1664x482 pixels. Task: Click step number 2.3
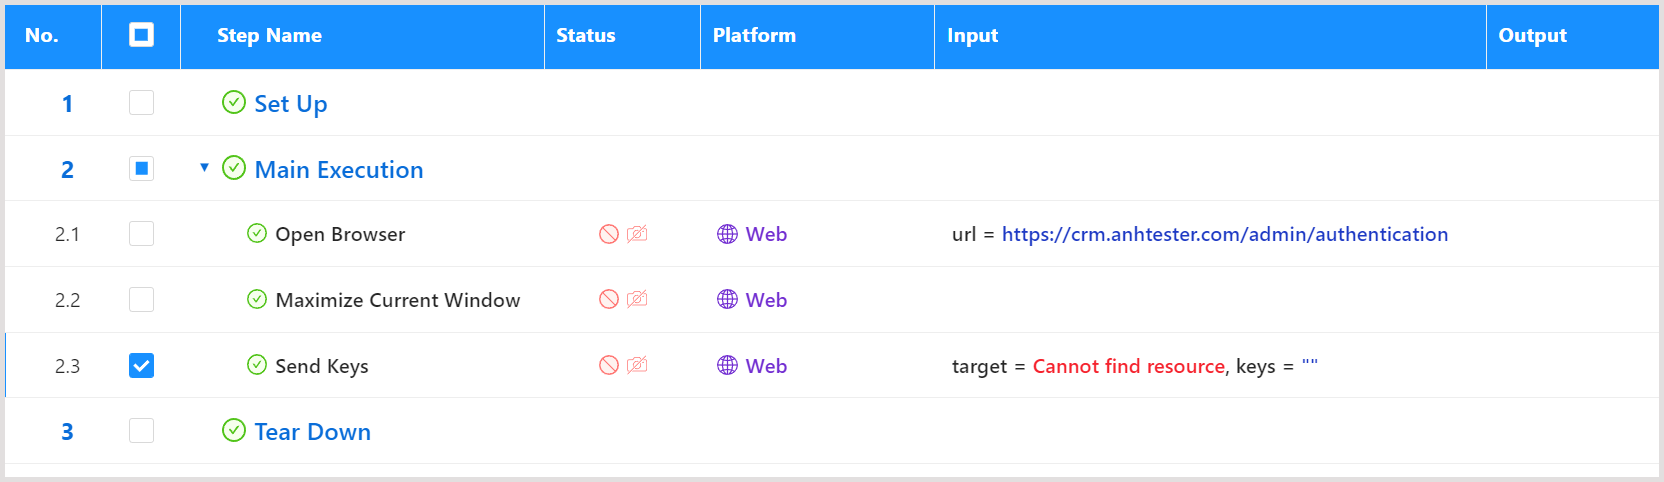(67, 366)
